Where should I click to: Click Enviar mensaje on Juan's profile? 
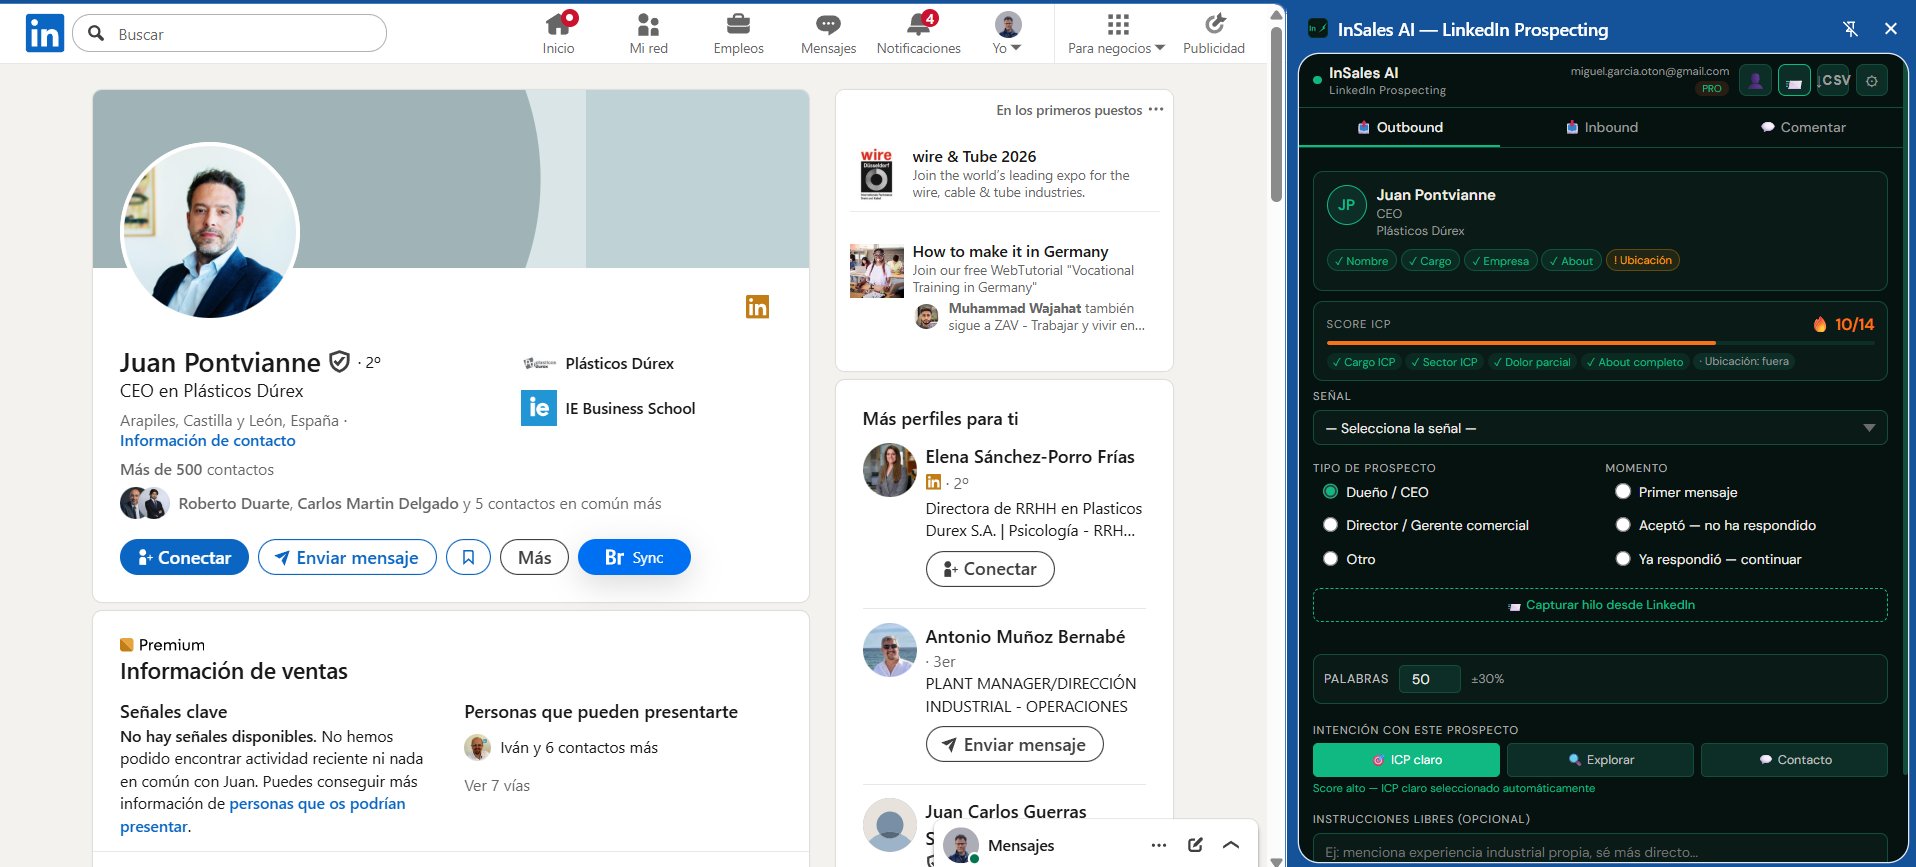click(347, 557)
